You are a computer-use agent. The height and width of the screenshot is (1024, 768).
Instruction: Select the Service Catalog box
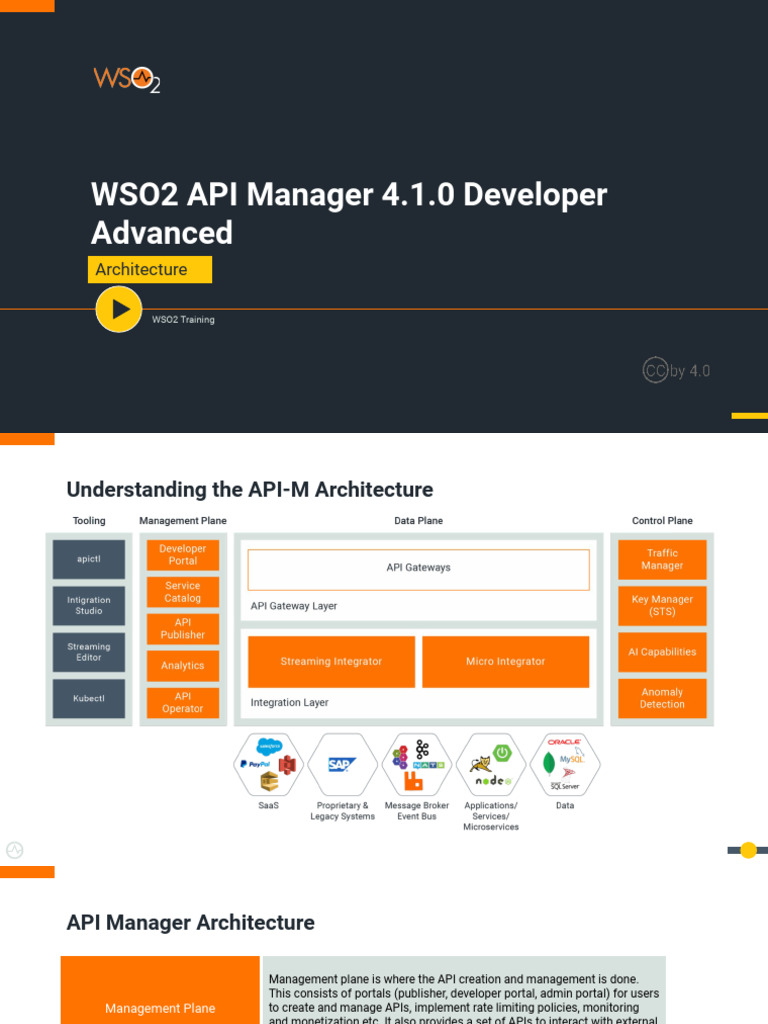coord(183,592)
